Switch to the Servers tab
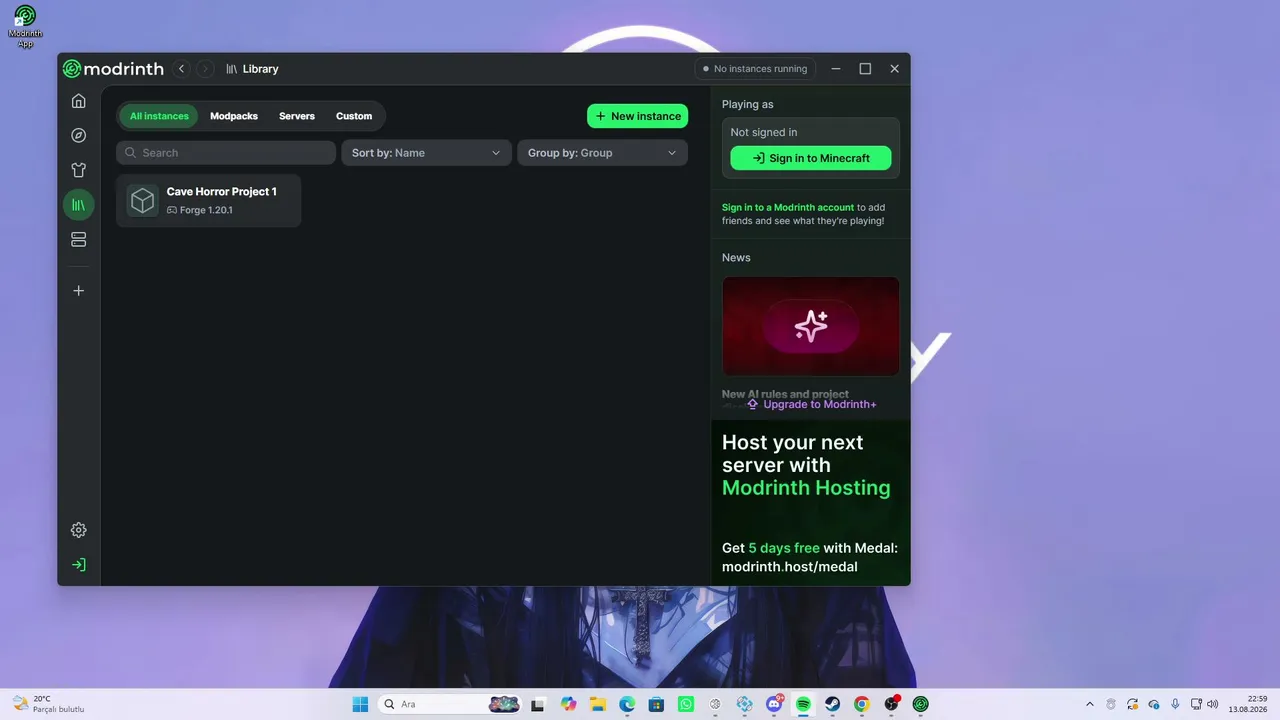The height and width of the screenshot is (720, 1280). (297, 116)
